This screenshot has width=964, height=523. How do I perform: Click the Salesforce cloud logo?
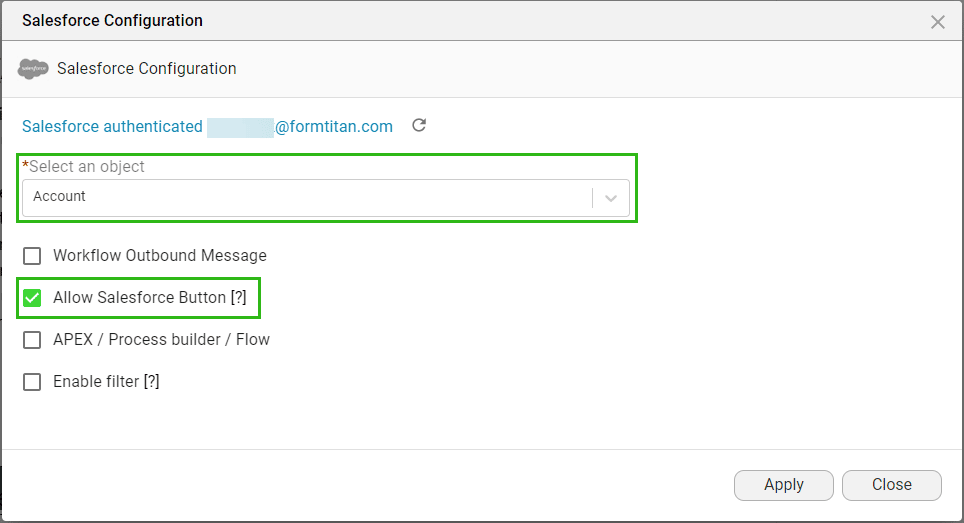[x=33, y=69]
